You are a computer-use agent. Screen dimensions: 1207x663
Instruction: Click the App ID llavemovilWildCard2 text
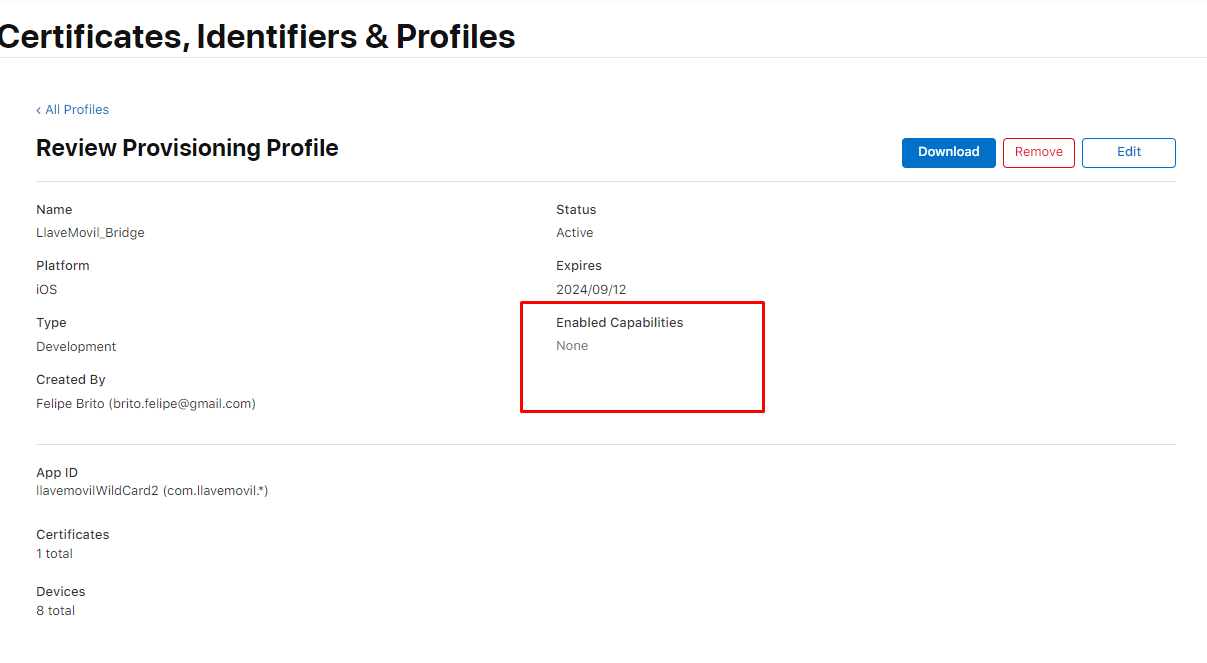pos(152,491)
